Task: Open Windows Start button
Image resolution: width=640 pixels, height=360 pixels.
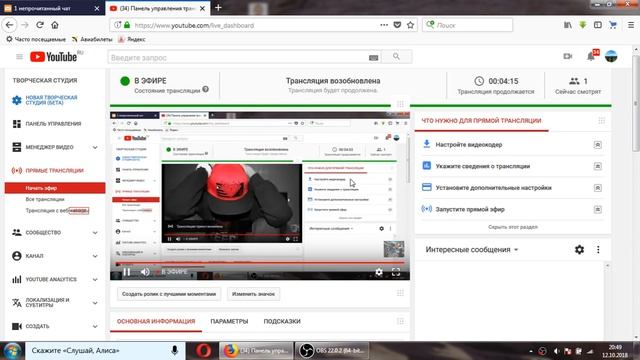Action: [12, 351]
